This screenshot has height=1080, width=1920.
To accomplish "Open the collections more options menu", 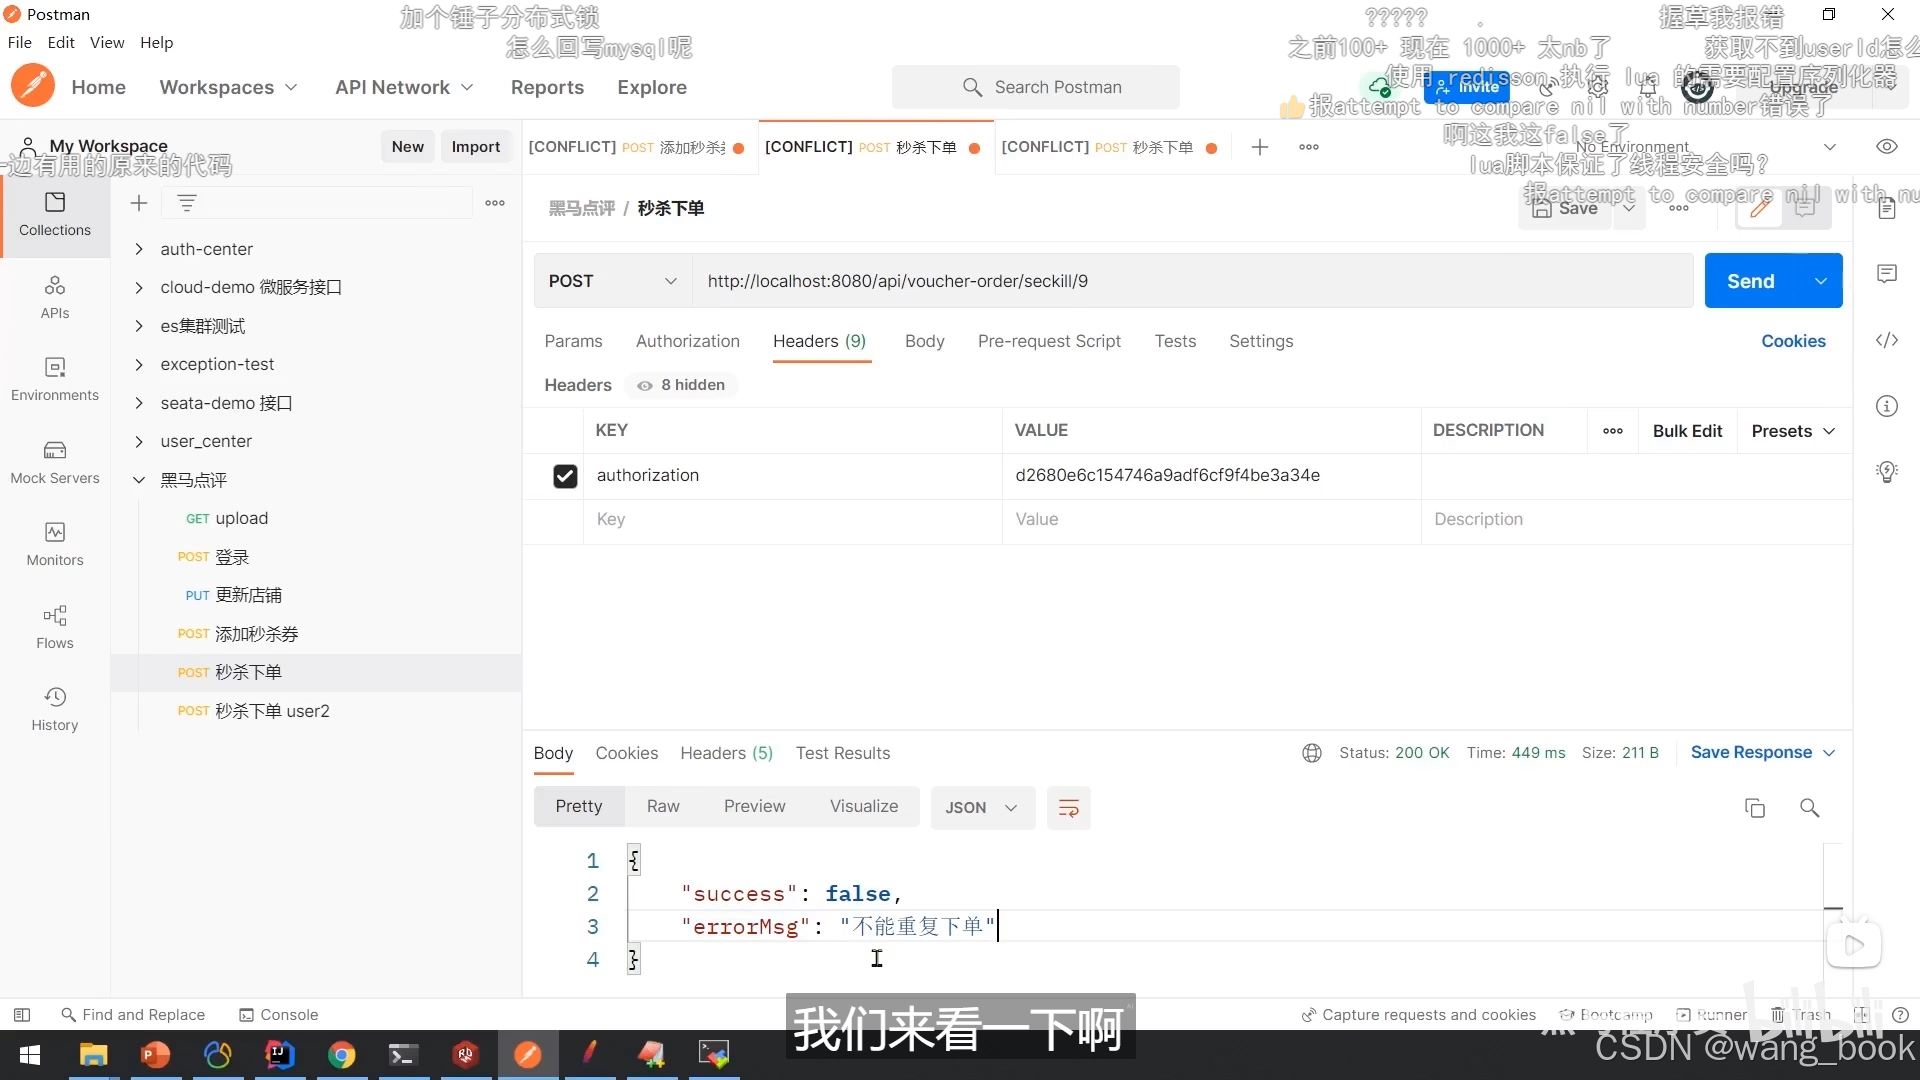I will click(495, 203).
